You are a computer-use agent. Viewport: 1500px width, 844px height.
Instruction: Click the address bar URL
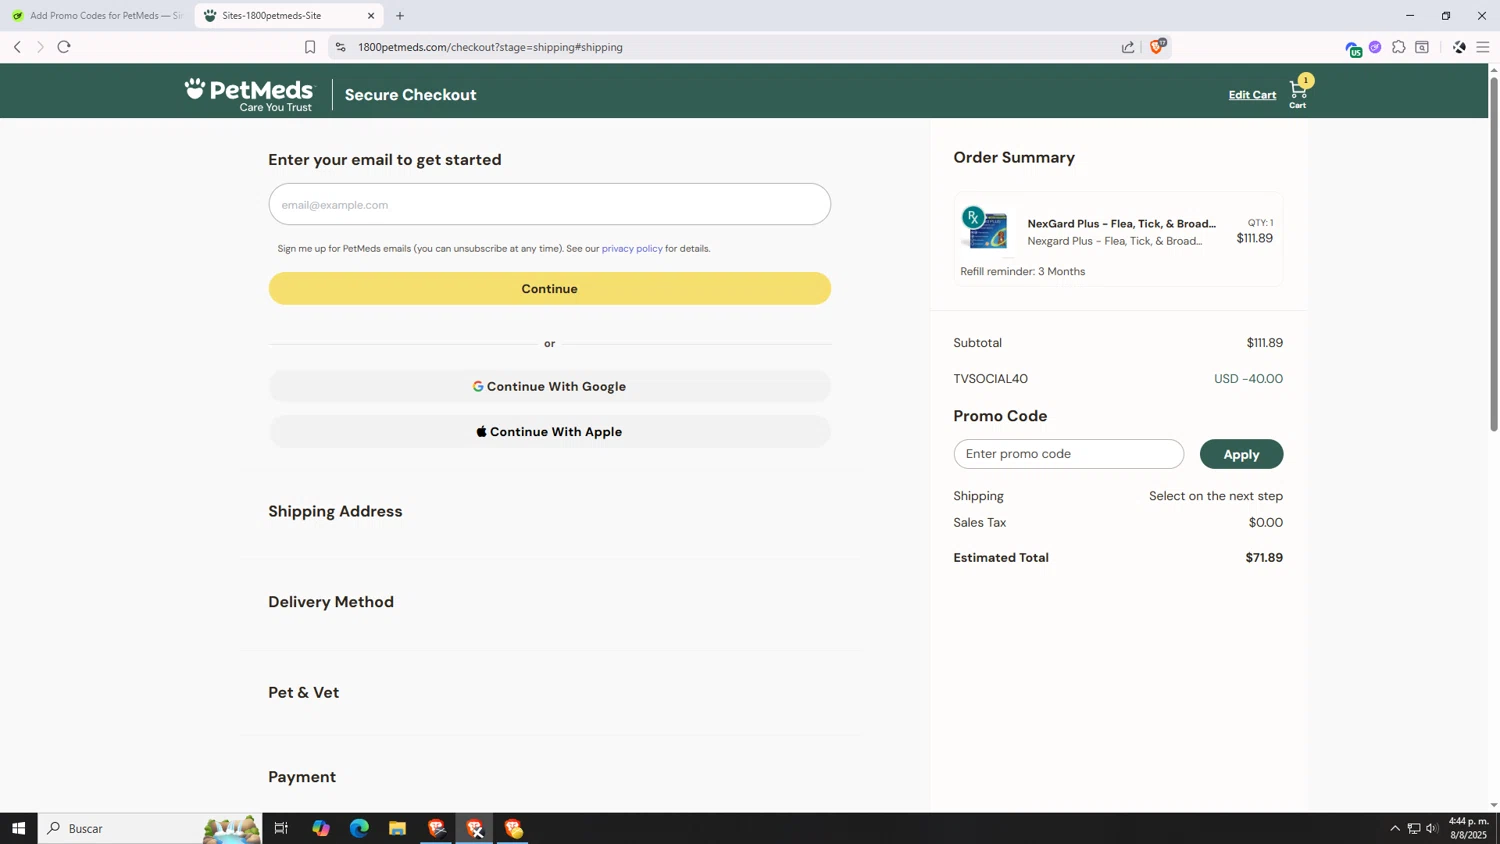(490, 47)
